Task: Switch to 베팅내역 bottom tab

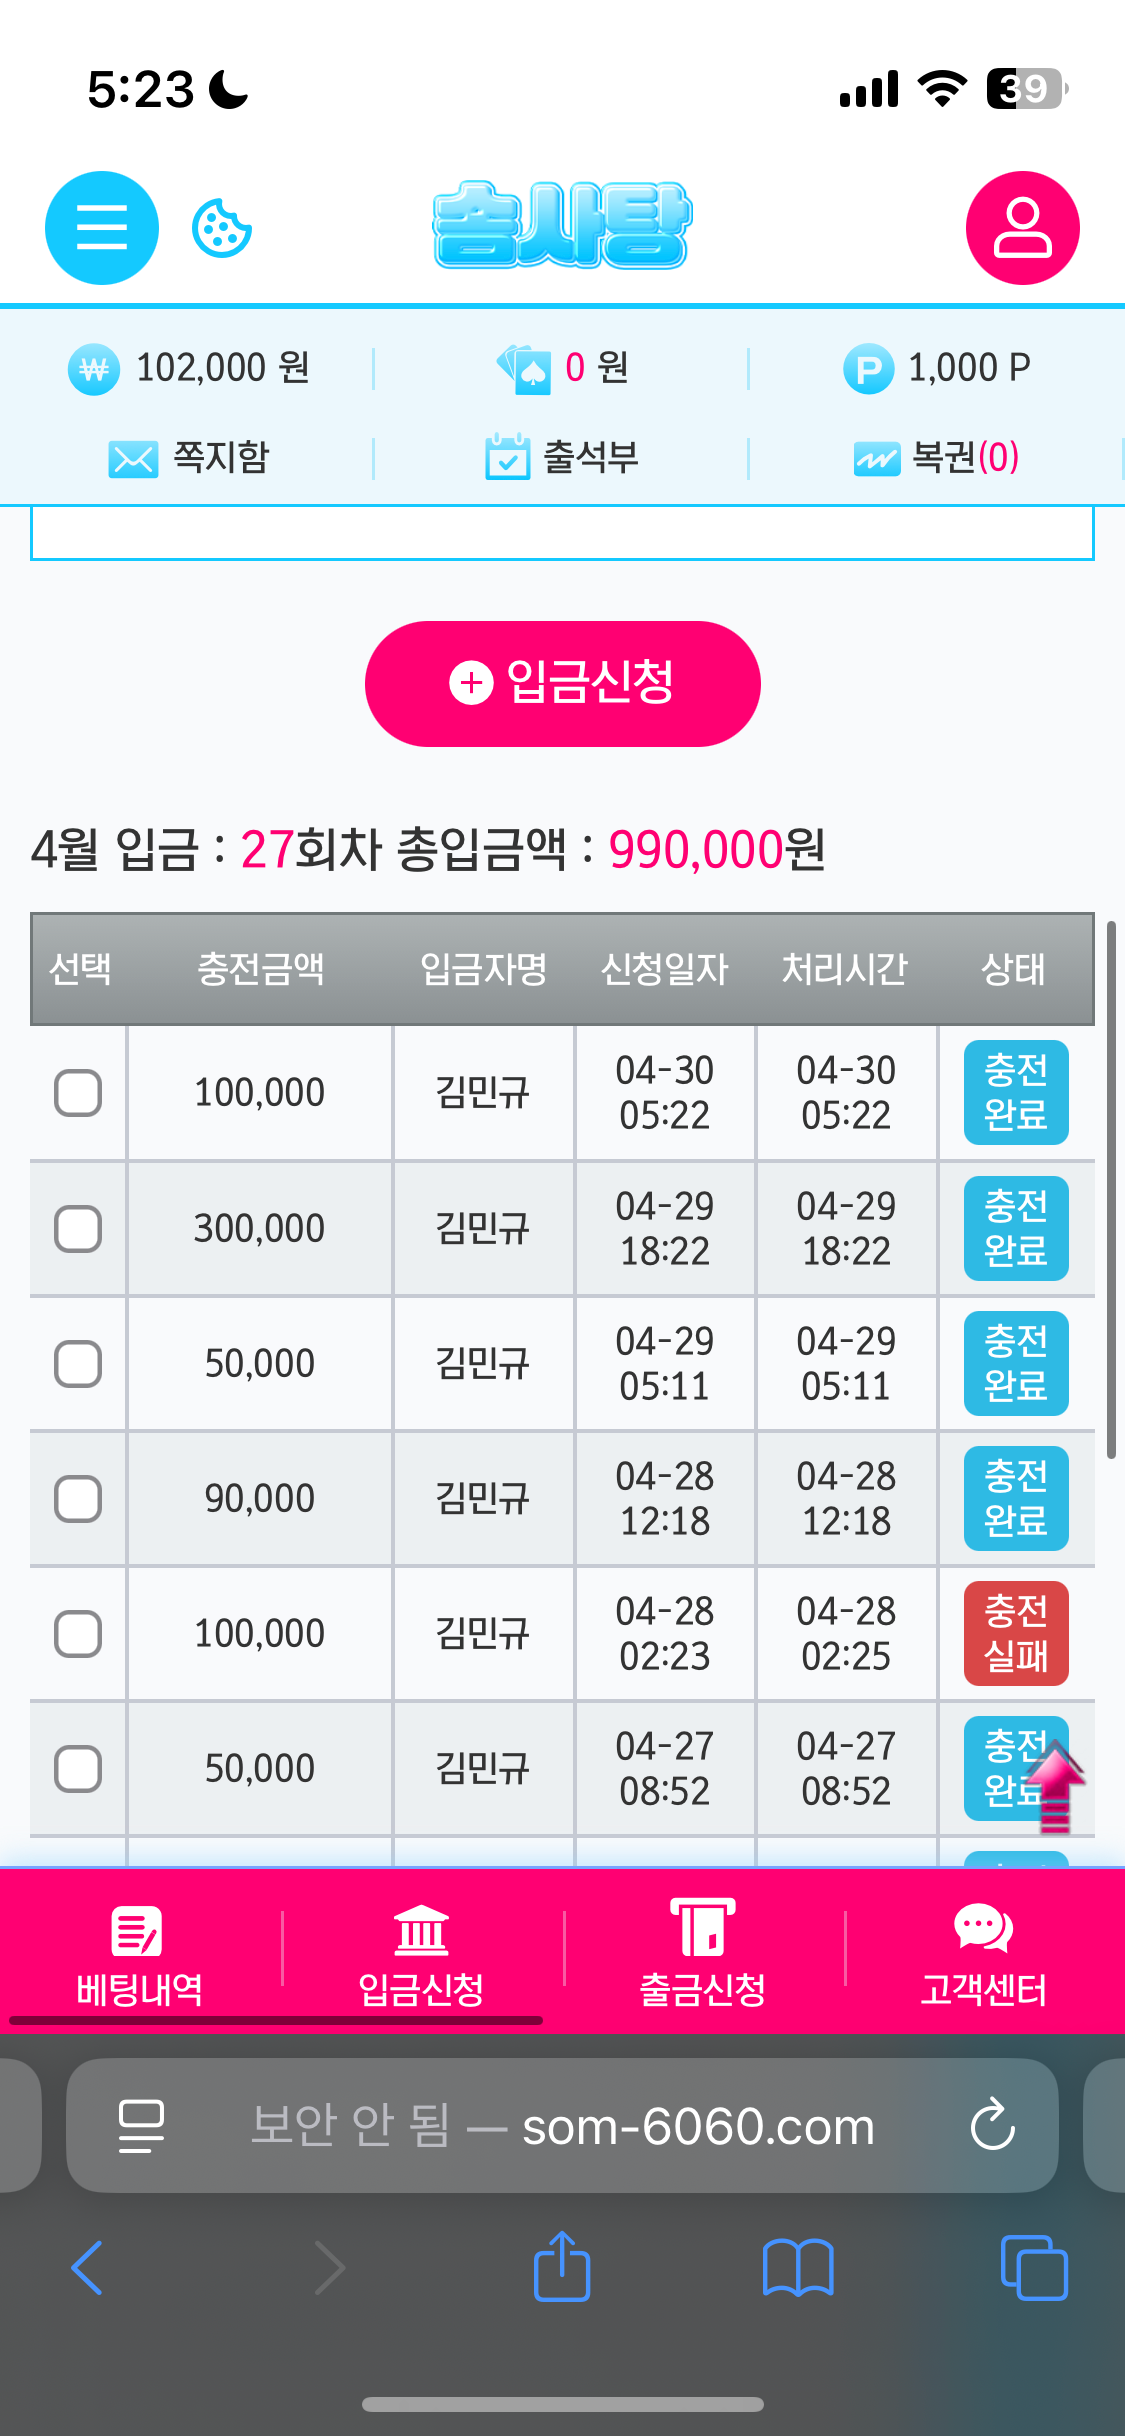Action: (140, 1954)
